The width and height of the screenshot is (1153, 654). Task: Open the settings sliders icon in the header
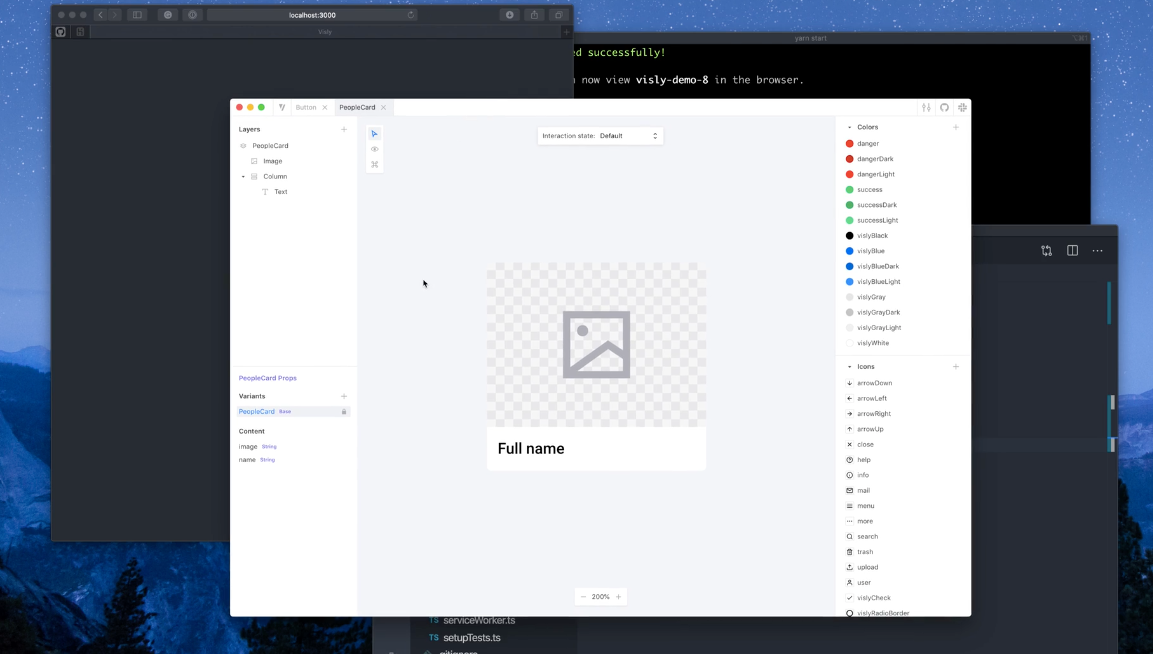pos(924,107)
